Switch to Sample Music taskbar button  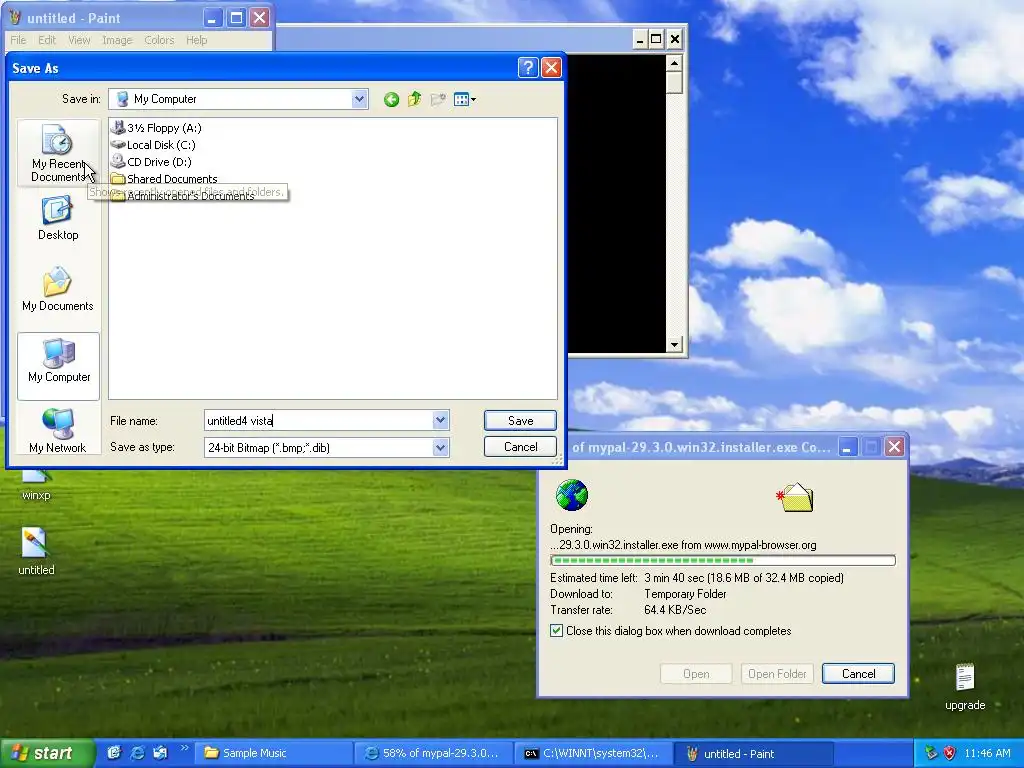tap(274, 753)
